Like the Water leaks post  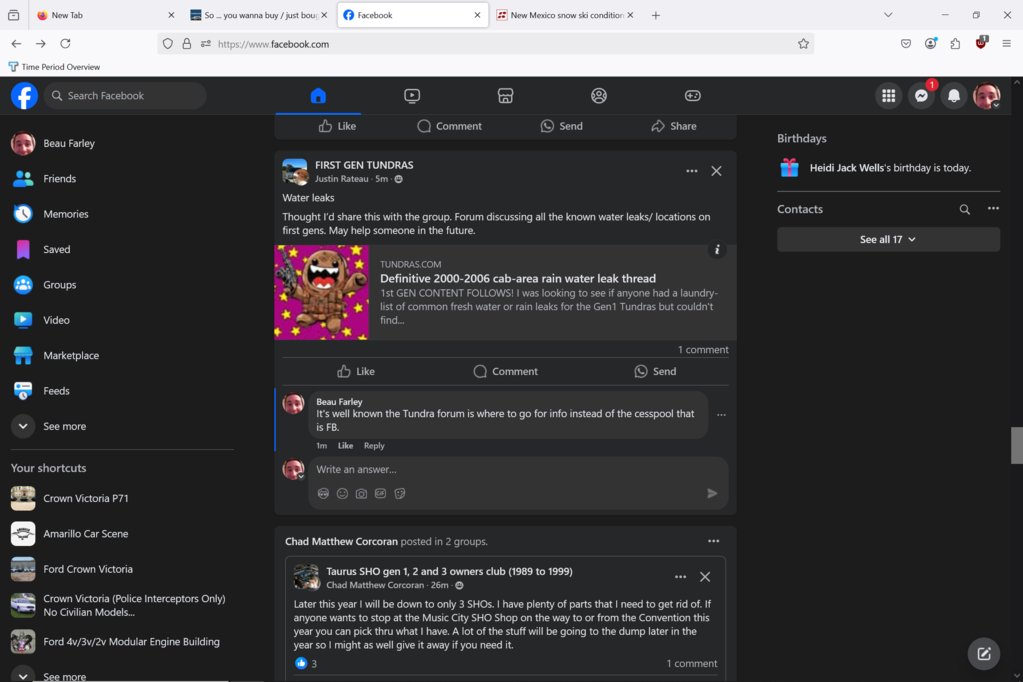click(356, 371)
